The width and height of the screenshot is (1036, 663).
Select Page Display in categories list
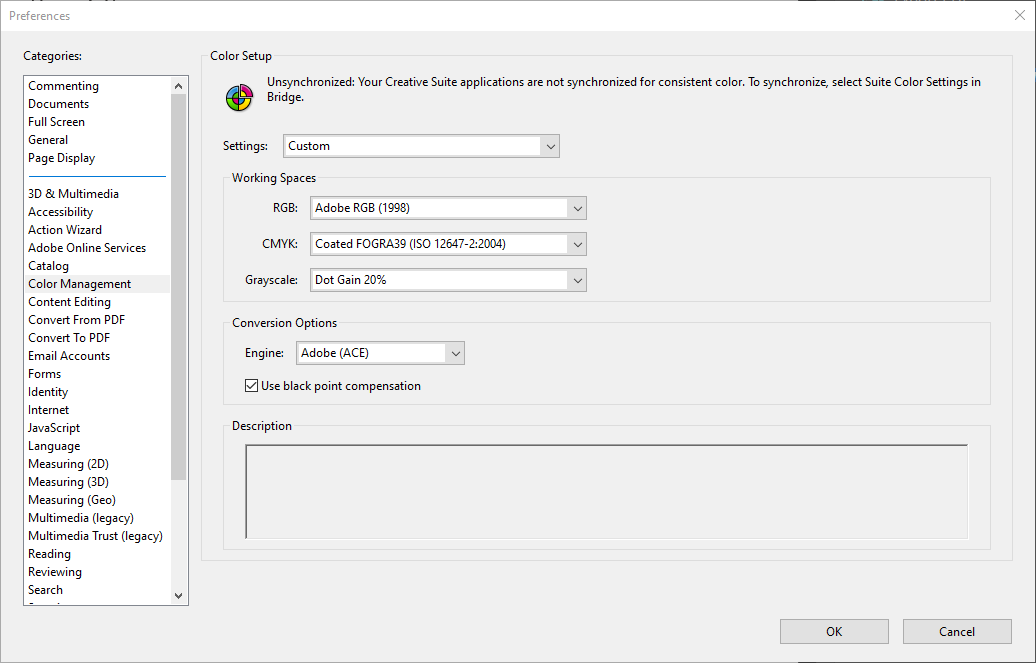pos(62,158)
